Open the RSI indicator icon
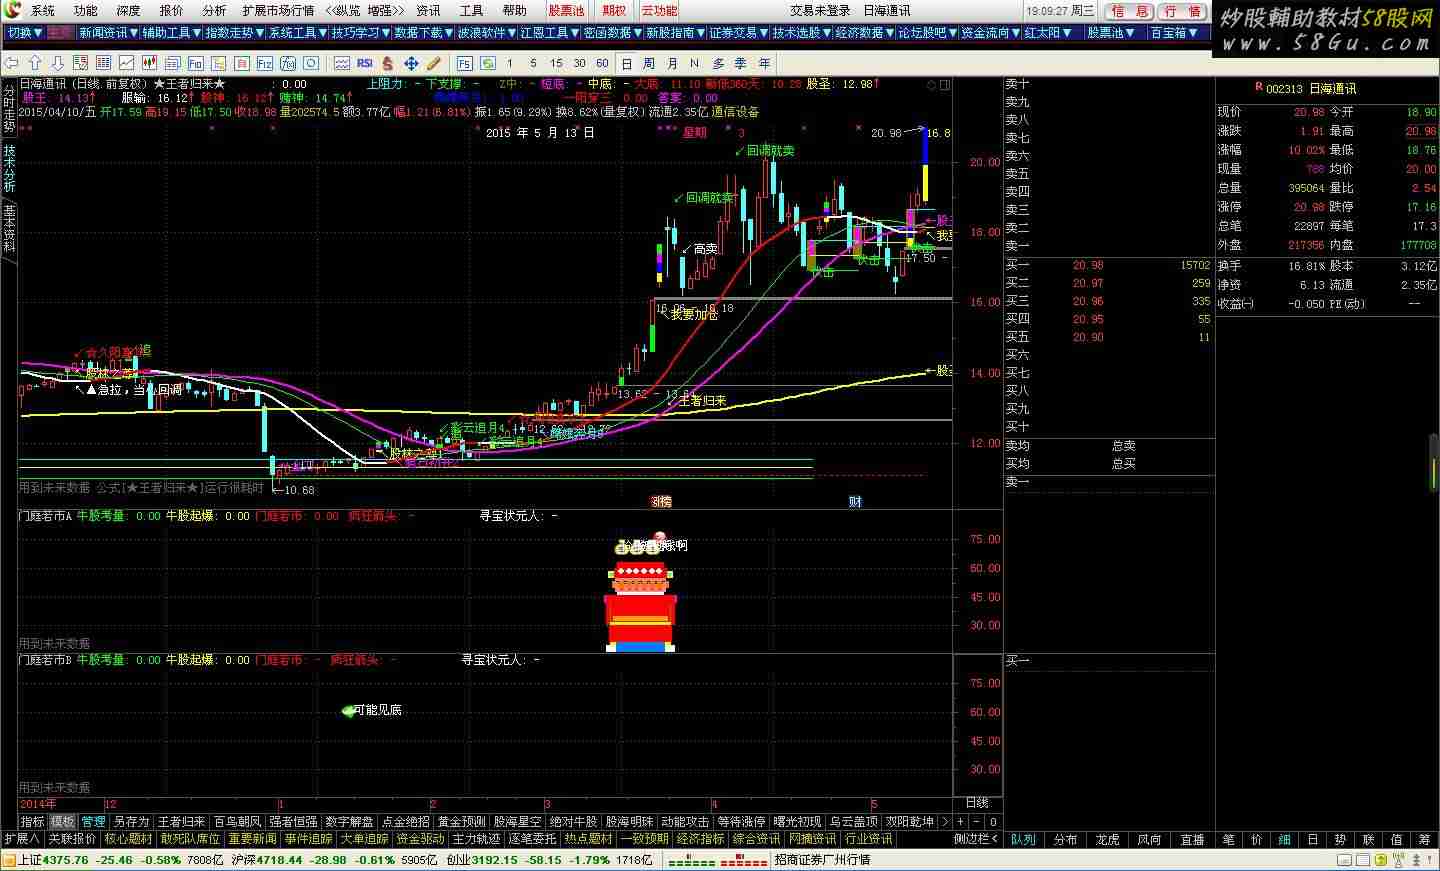1440x871 pixels. [x=365, y=63]
